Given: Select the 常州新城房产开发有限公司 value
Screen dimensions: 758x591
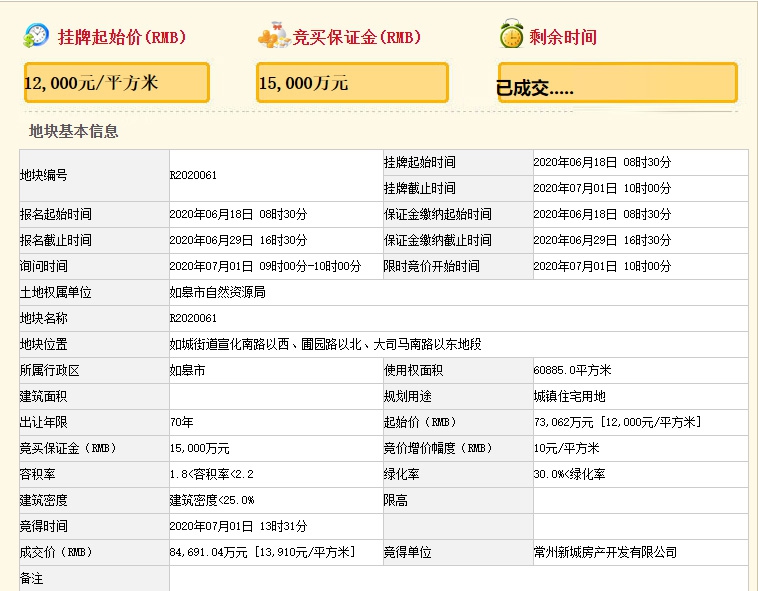Looking at the screenshot, I should [605, 552].
